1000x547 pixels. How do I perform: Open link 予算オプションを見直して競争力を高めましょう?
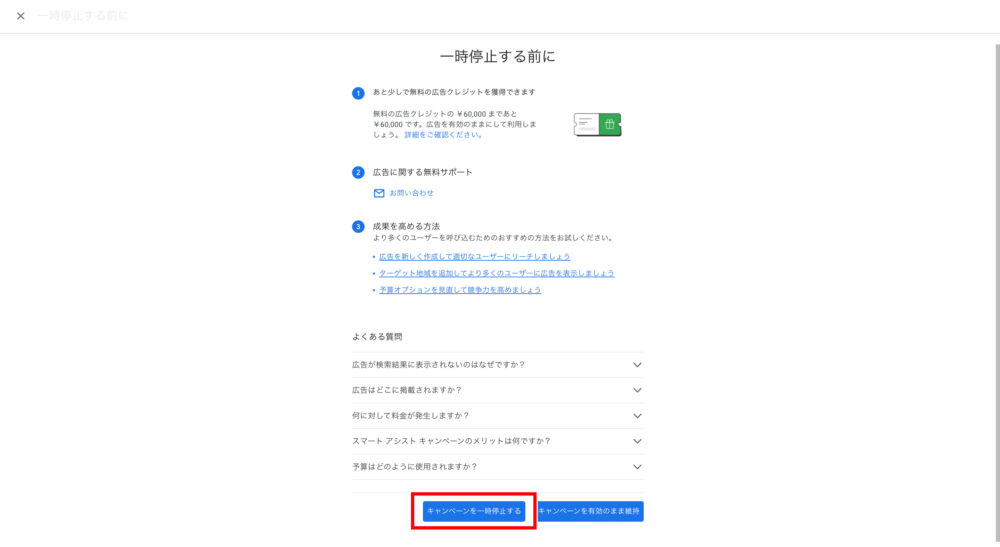460,289
